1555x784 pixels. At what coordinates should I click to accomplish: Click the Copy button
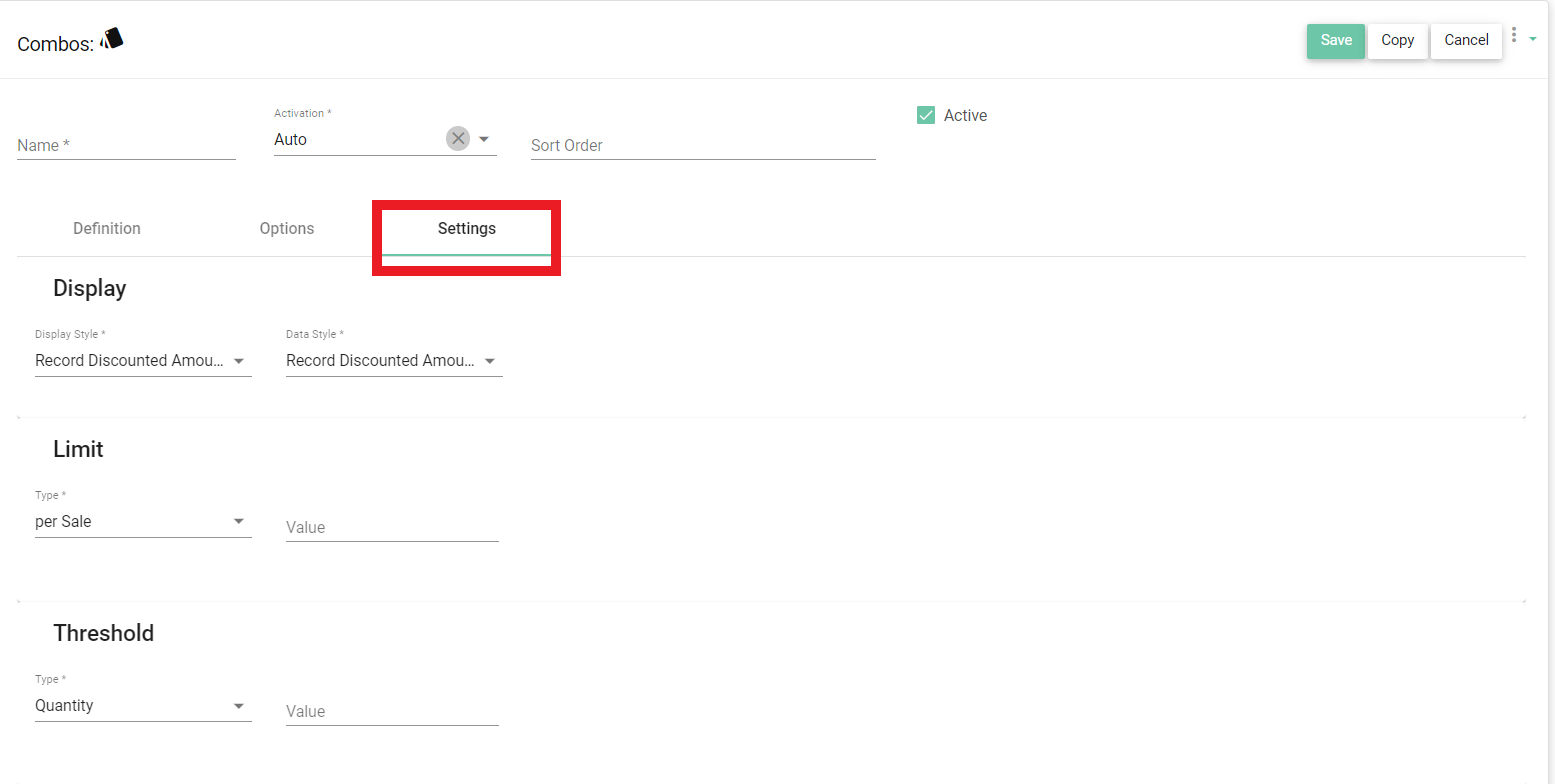(1397, 41)
